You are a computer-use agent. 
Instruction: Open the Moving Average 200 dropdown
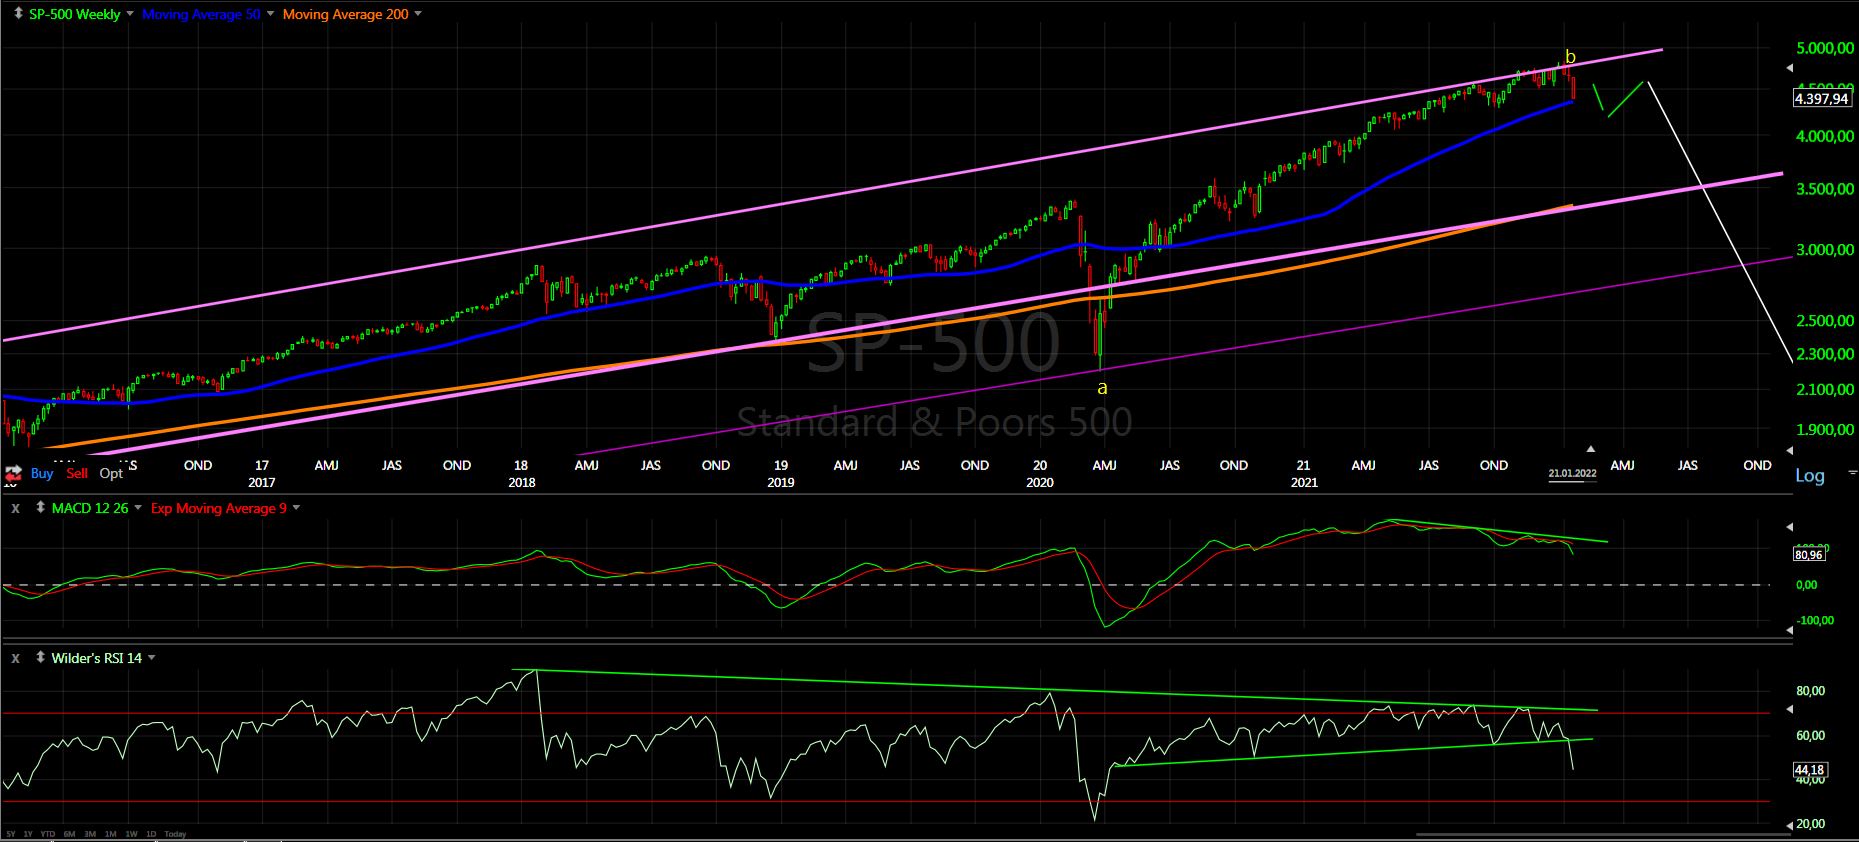point(418,14)
